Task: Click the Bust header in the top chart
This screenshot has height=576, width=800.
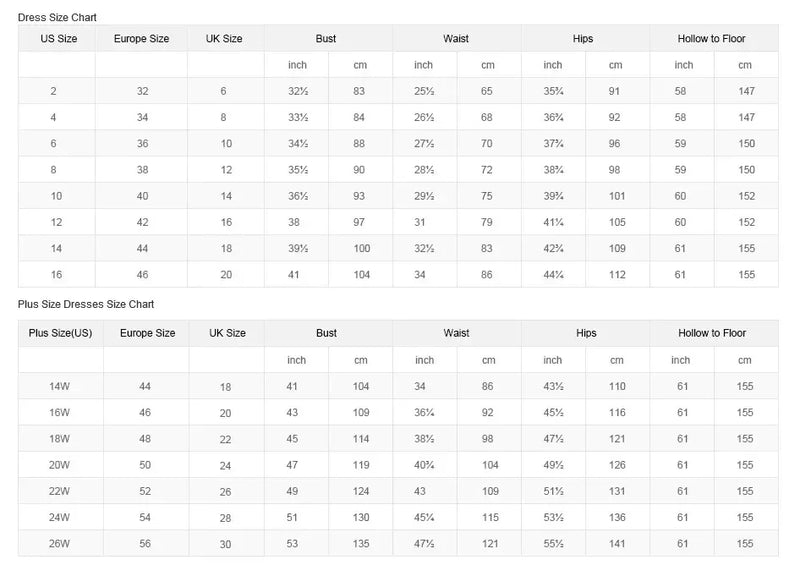Action: pyautogui.click(x=326, y=39)
